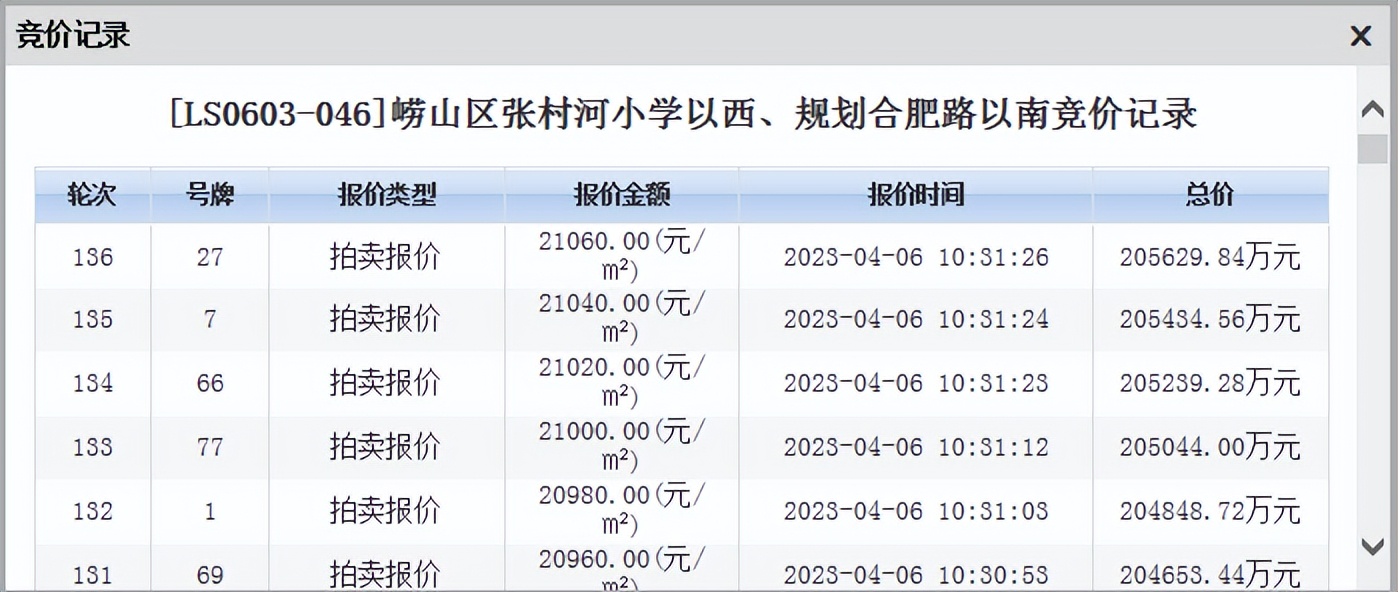Screen dimensions: 1398x592
Task: Click the 21060.00 元/㎡ bid amount
Action: [621, 256]
